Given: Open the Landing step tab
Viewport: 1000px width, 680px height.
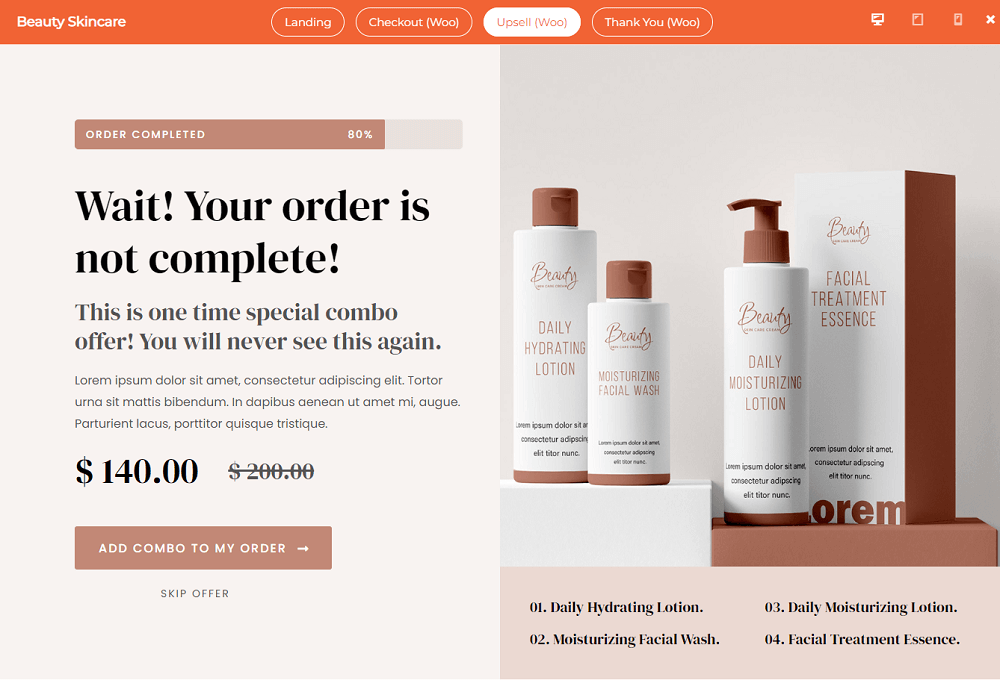Looking at the screenshot, I should point(307,22).
